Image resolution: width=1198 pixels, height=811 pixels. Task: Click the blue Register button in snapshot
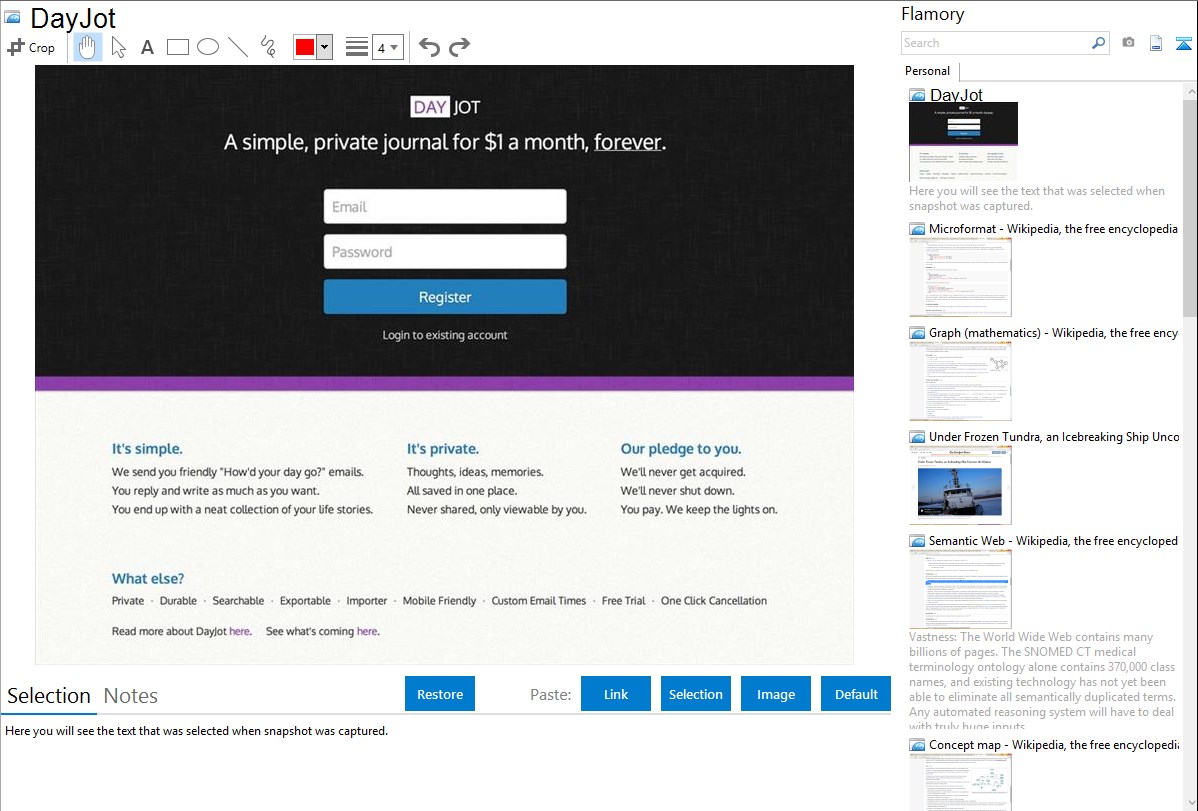coord(445,297)
